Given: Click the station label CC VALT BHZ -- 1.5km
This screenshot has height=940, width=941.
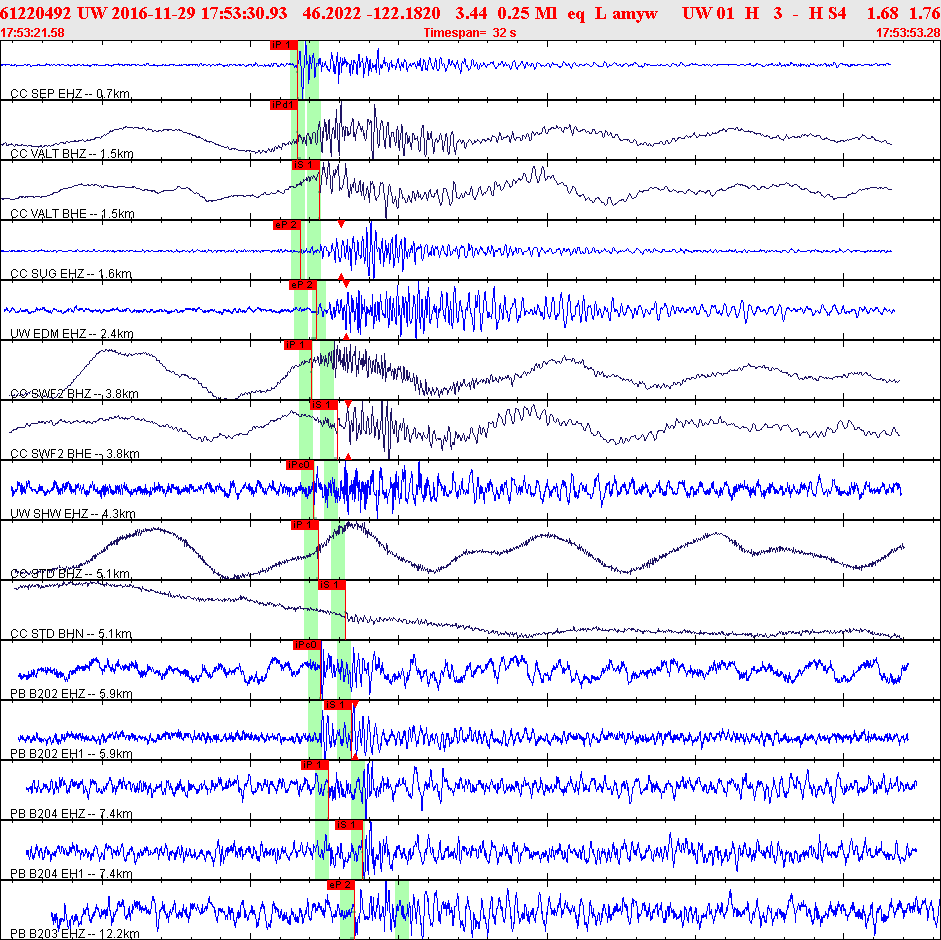Looking at the screenshot, I should [x=72, y=154].
